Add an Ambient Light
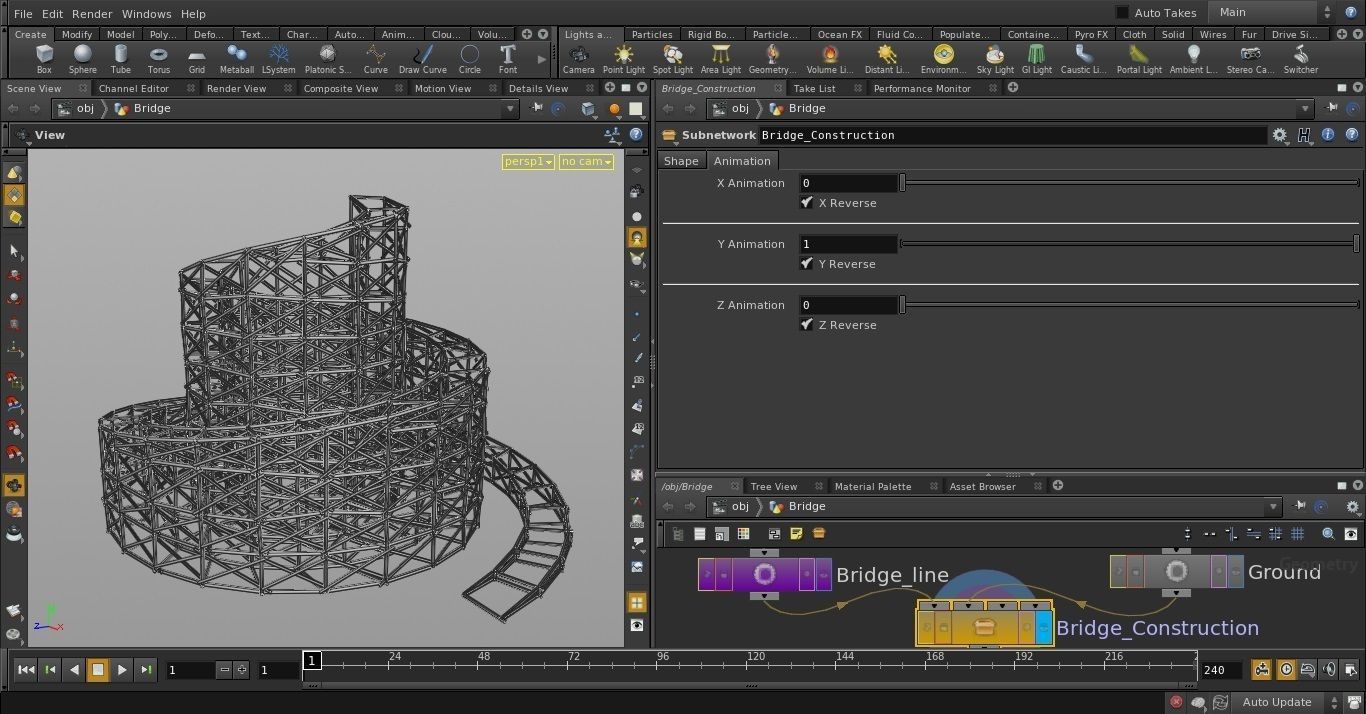This screenshot has height=714, width=1366. 1193,59
